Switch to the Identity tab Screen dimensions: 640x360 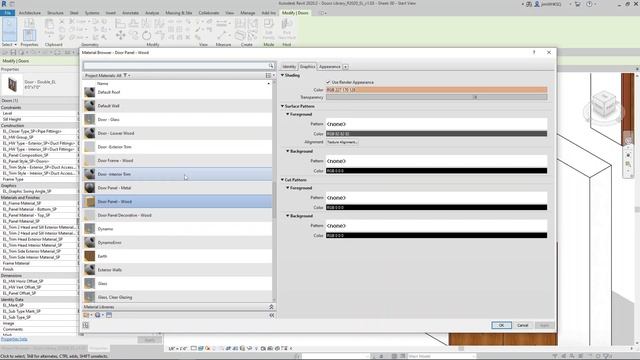point(289,67)
